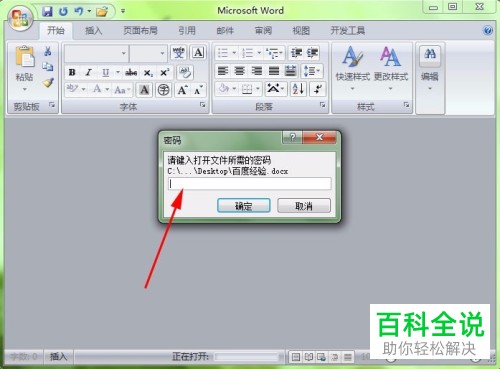Click the Increase Indent icon
Viewport: 500px width, 369px height.
(x=312, y=53)
